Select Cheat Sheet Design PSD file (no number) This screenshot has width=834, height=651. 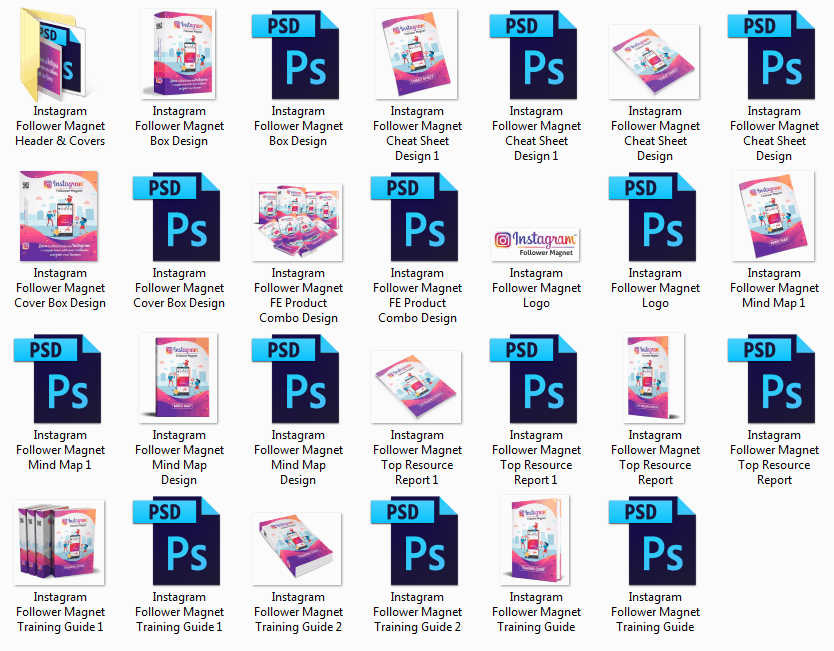772,55
